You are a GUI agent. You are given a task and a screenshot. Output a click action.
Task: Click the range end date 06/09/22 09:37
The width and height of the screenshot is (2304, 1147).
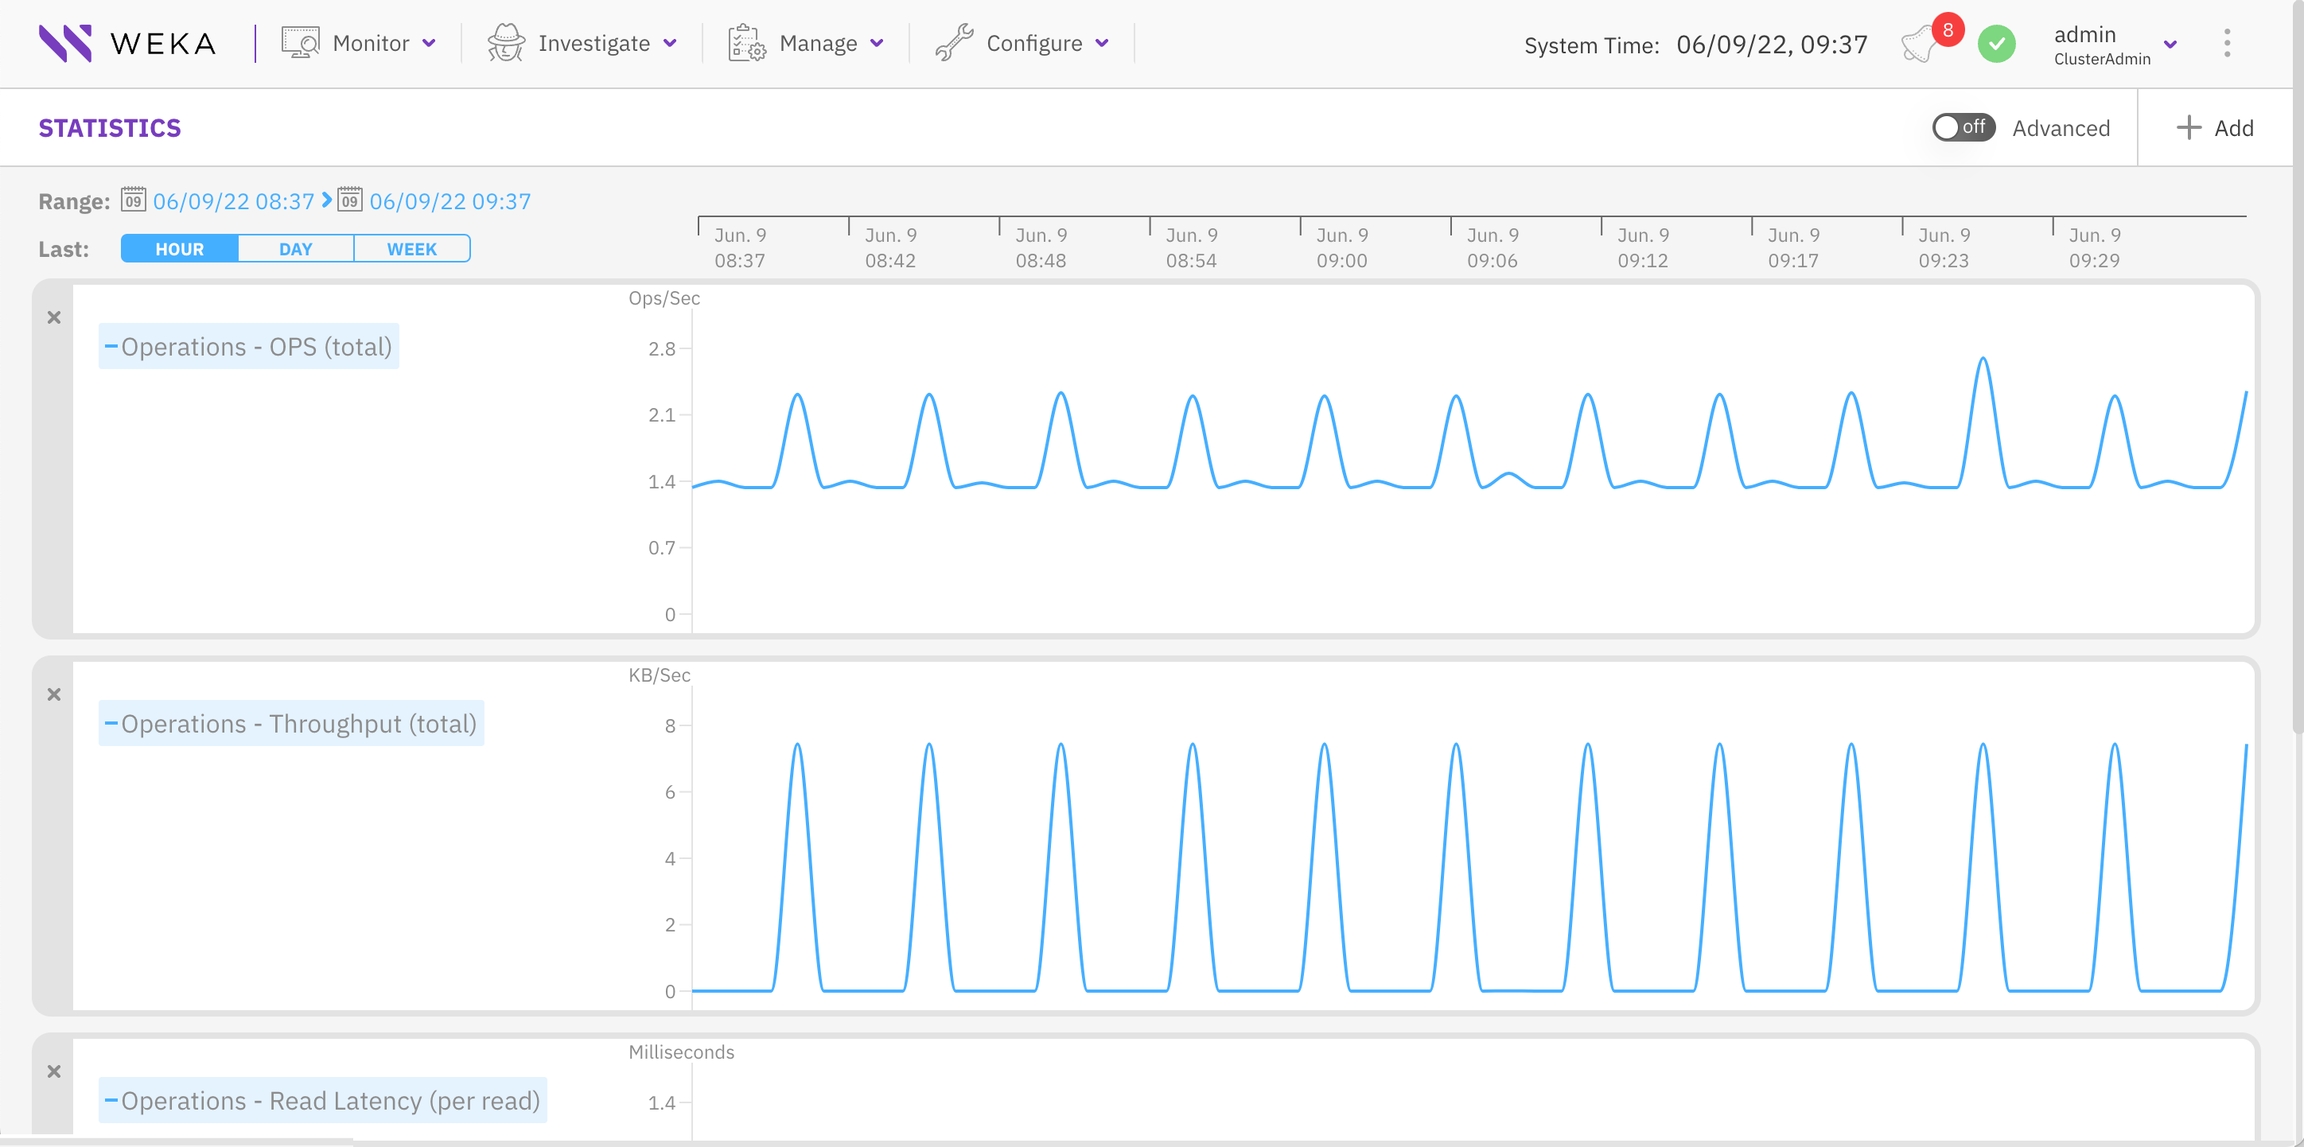[x=450, y=202]
